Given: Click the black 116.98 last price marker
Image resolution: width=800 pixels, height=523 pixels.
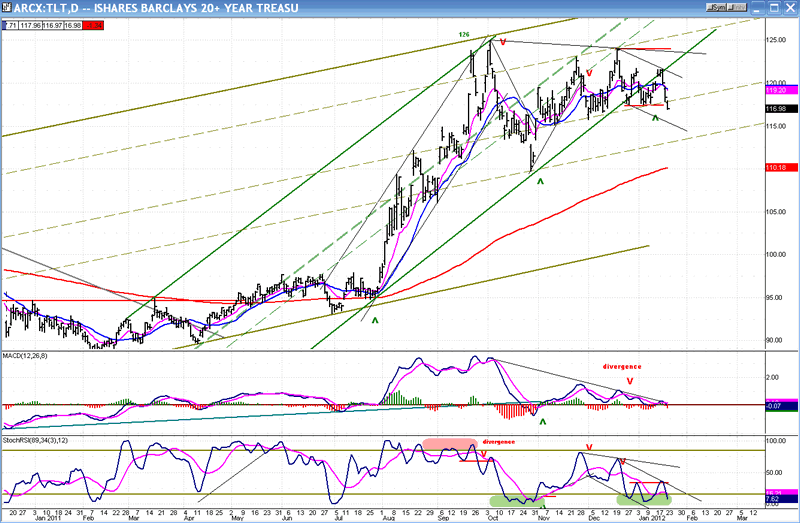Looking at the screenshot, I should (x=782, y=109).
